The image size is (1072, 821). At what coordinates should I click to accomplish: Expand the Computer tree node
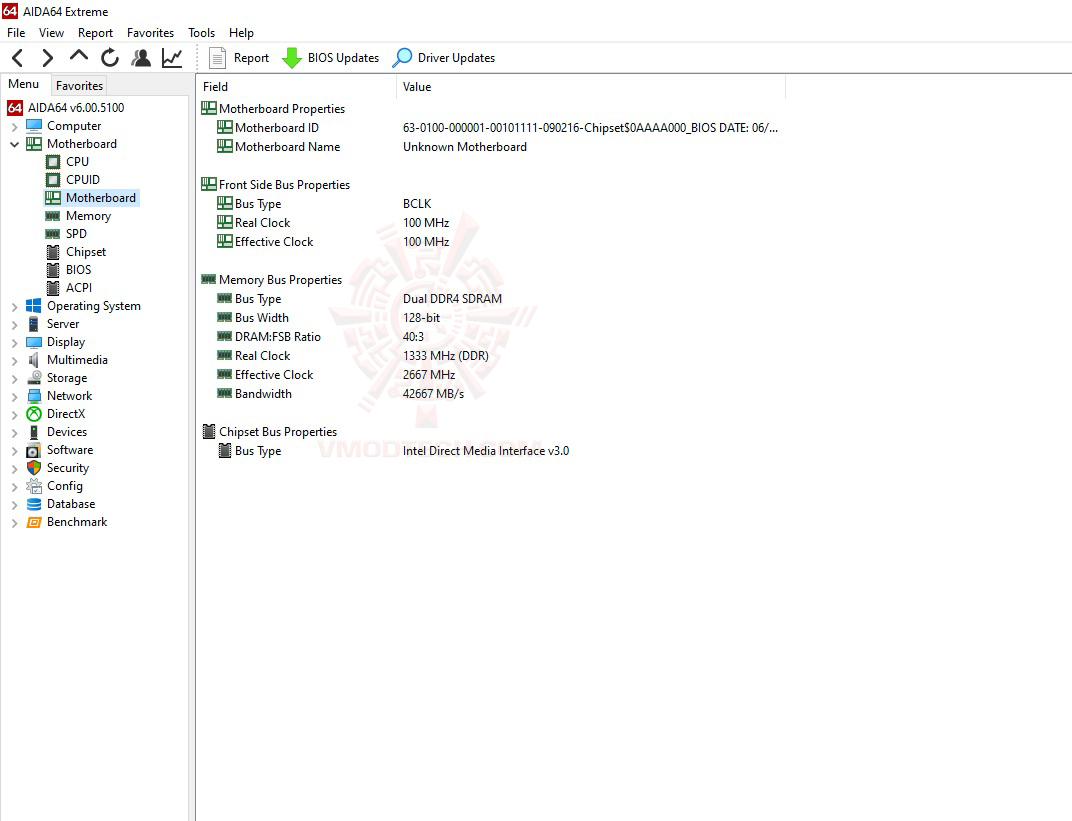pyautogui.click(x=14, y=125)
